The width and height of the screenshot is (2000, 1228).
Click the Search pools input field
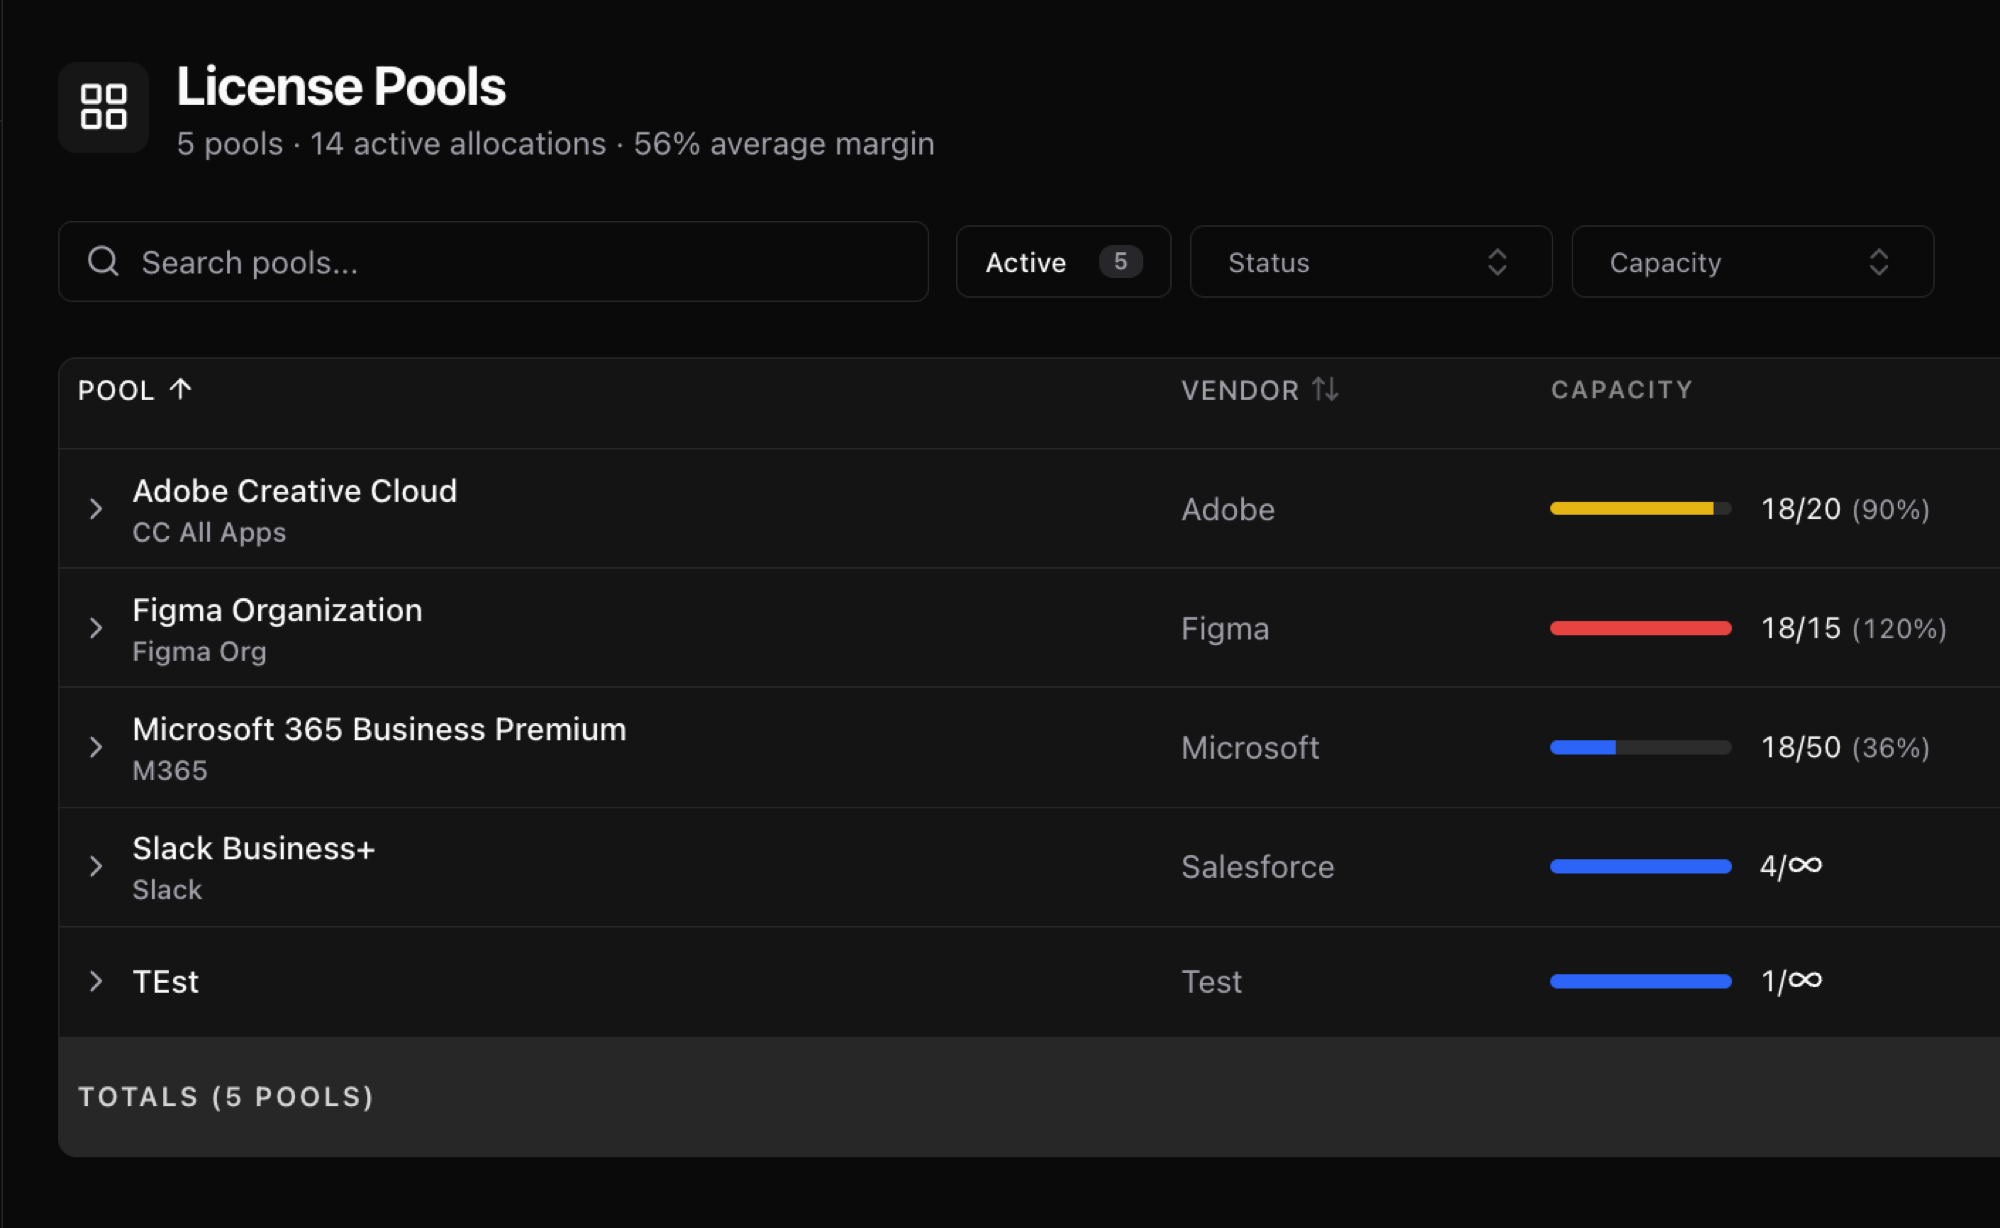coord(520,262)
